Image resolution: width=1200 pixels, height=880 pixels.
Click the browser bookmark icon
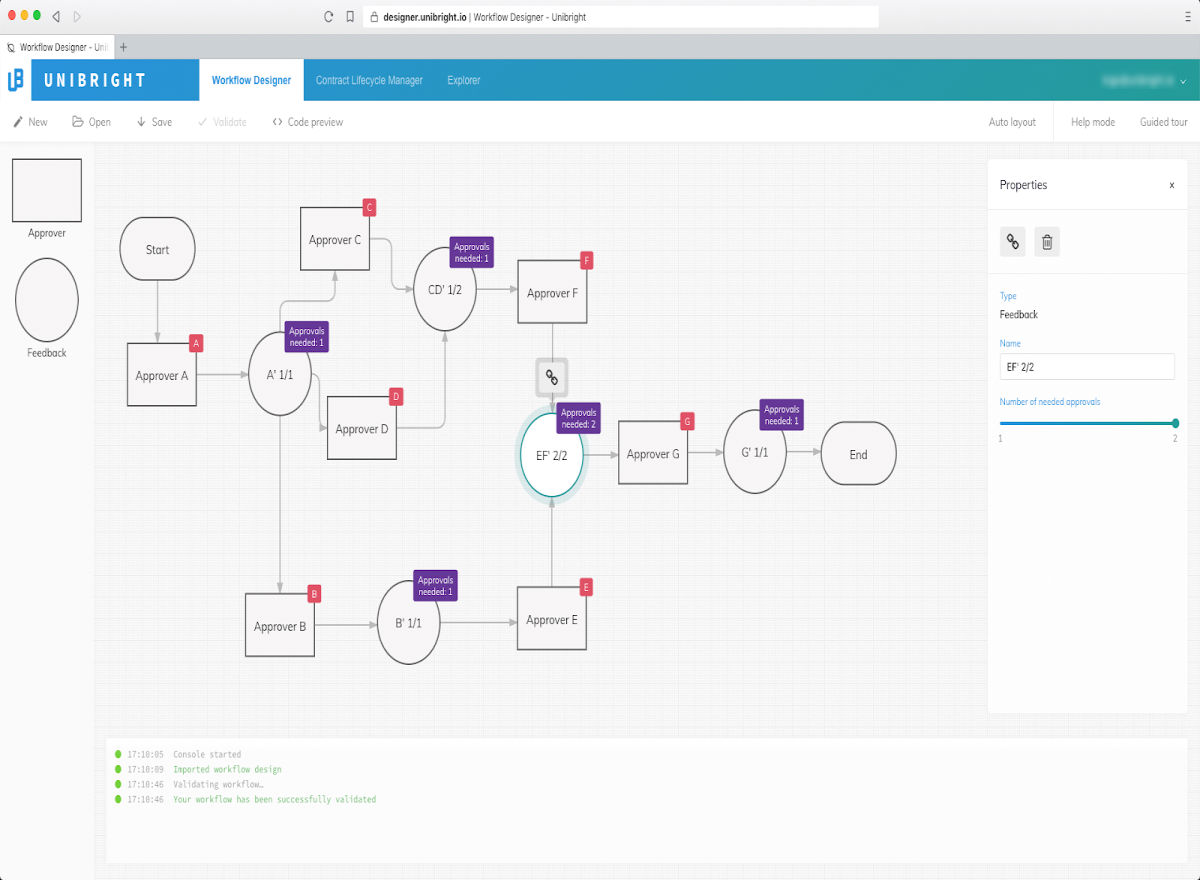(350, 16)
